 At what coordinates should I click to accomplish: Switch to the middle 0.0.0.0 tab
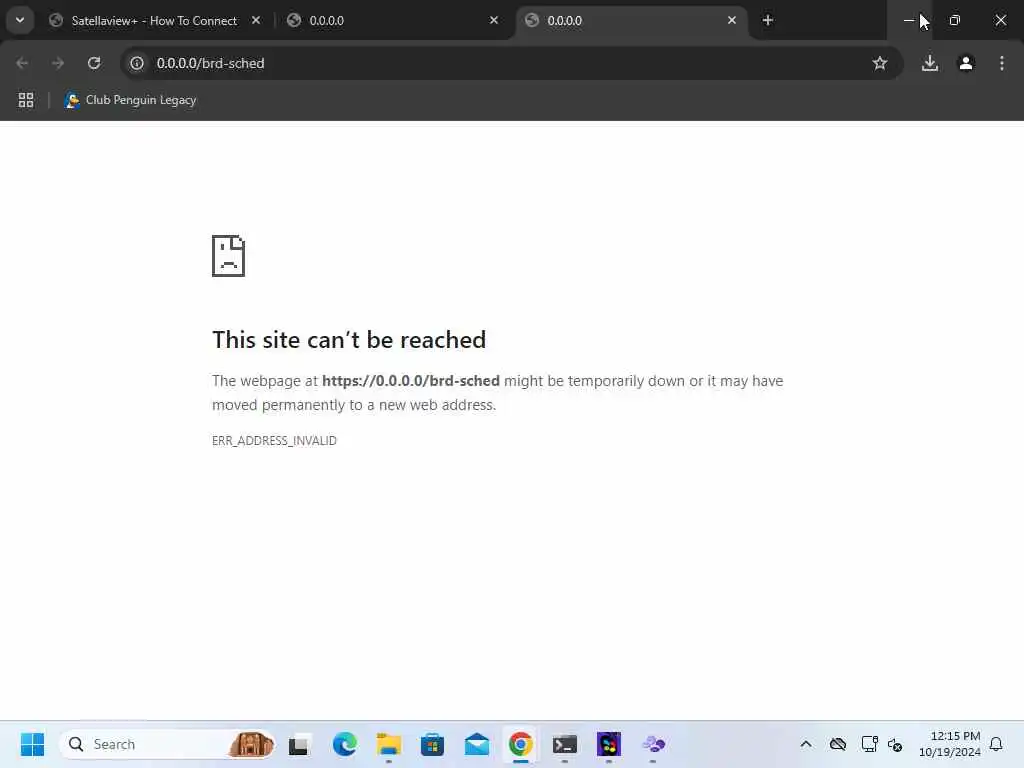(x=385, y=21)
